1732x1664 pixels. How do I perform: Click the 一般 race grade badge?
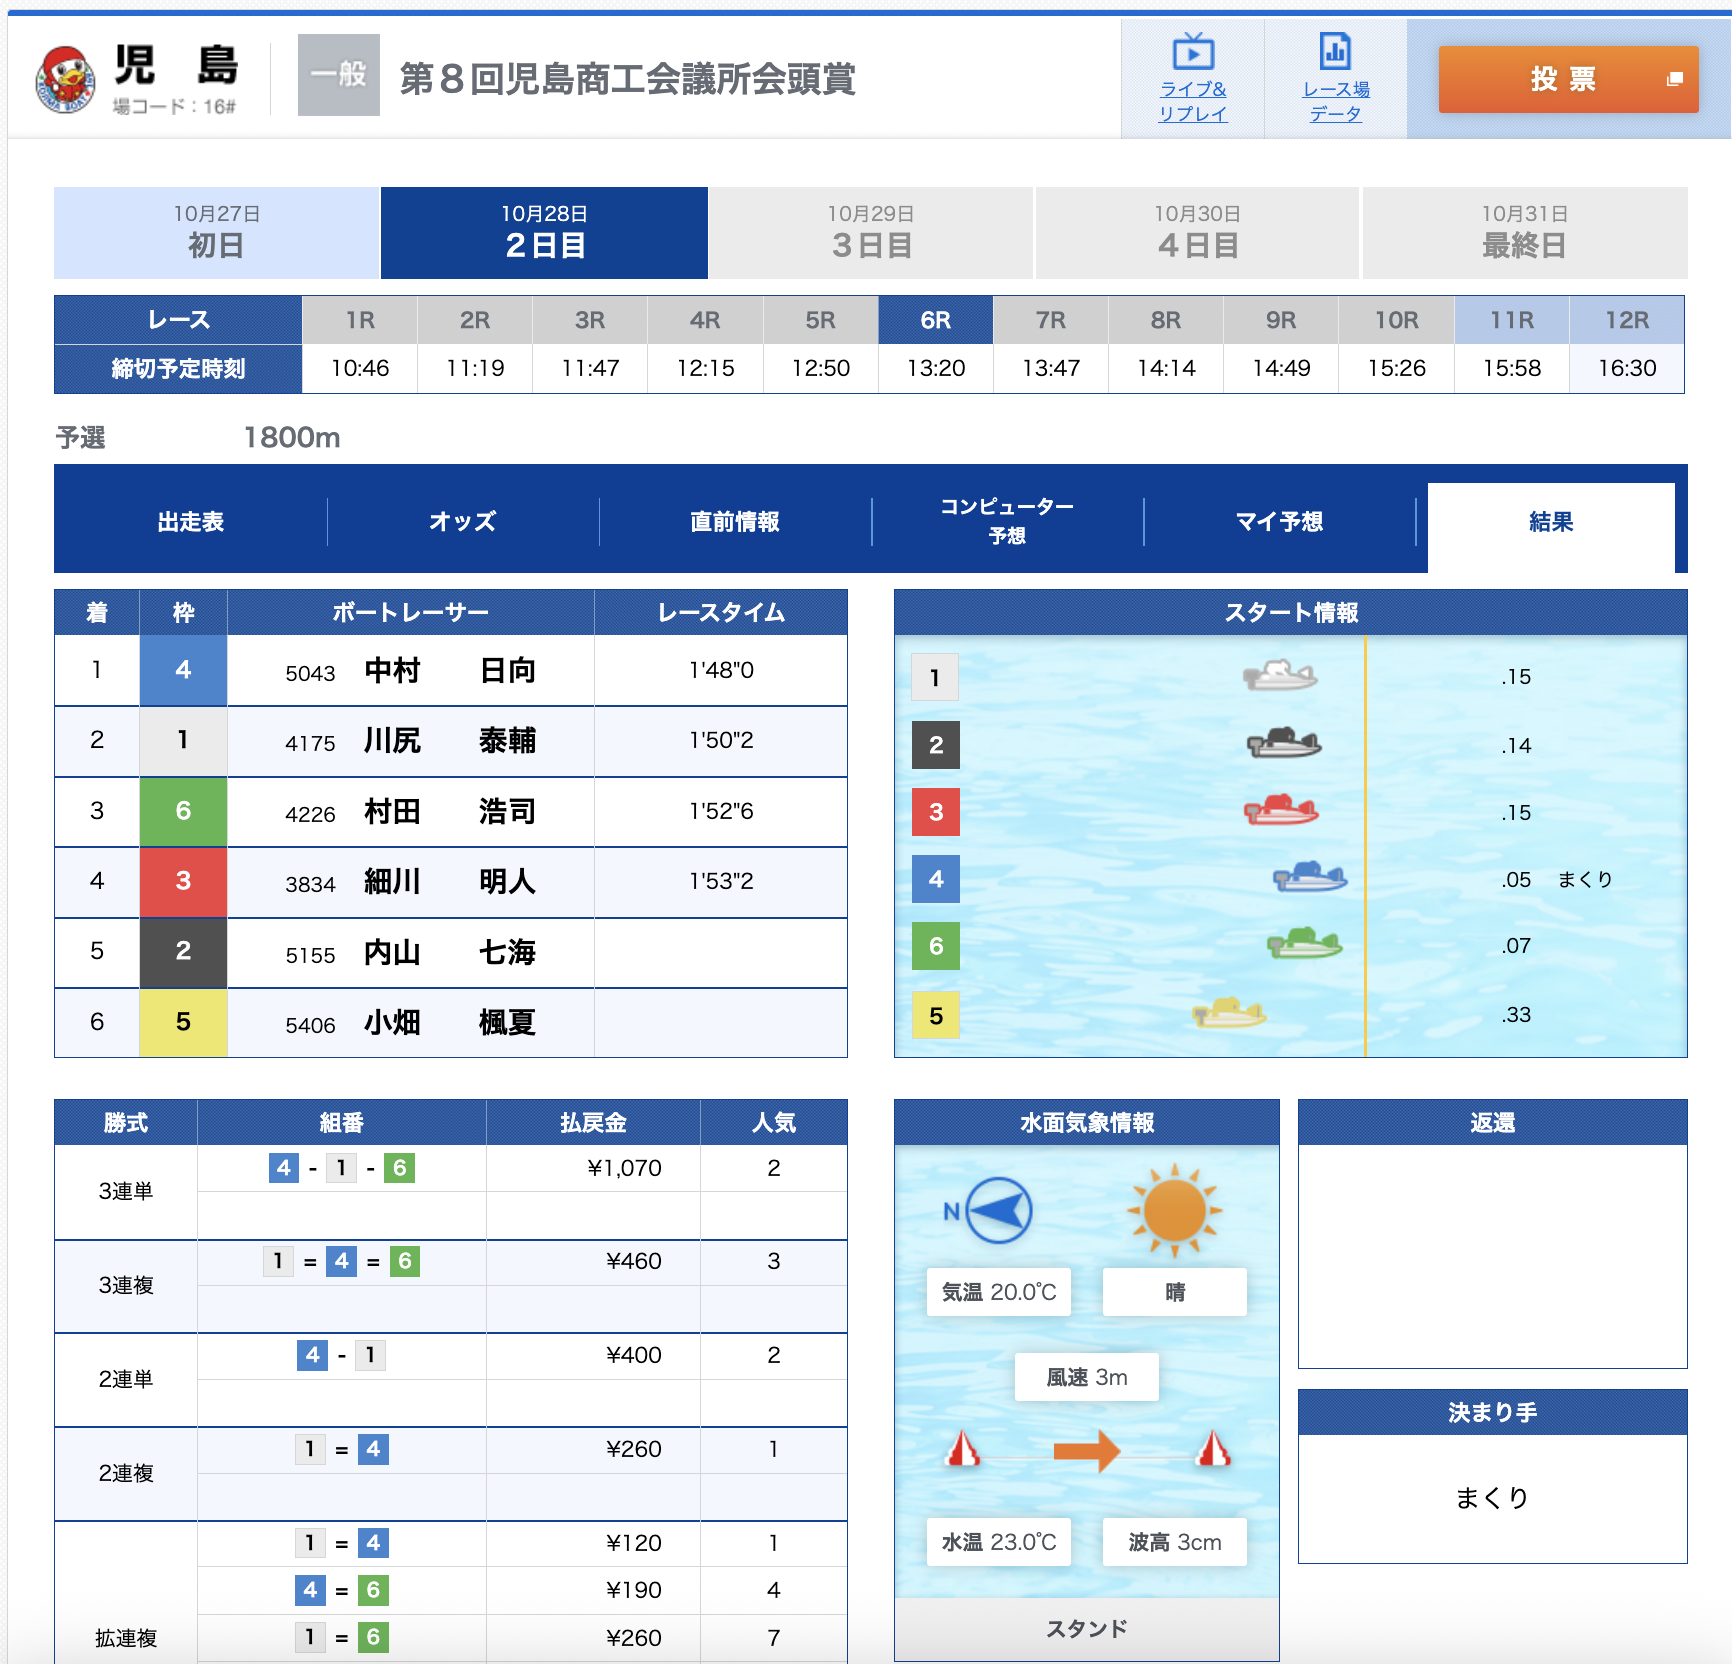pos(339,75)
